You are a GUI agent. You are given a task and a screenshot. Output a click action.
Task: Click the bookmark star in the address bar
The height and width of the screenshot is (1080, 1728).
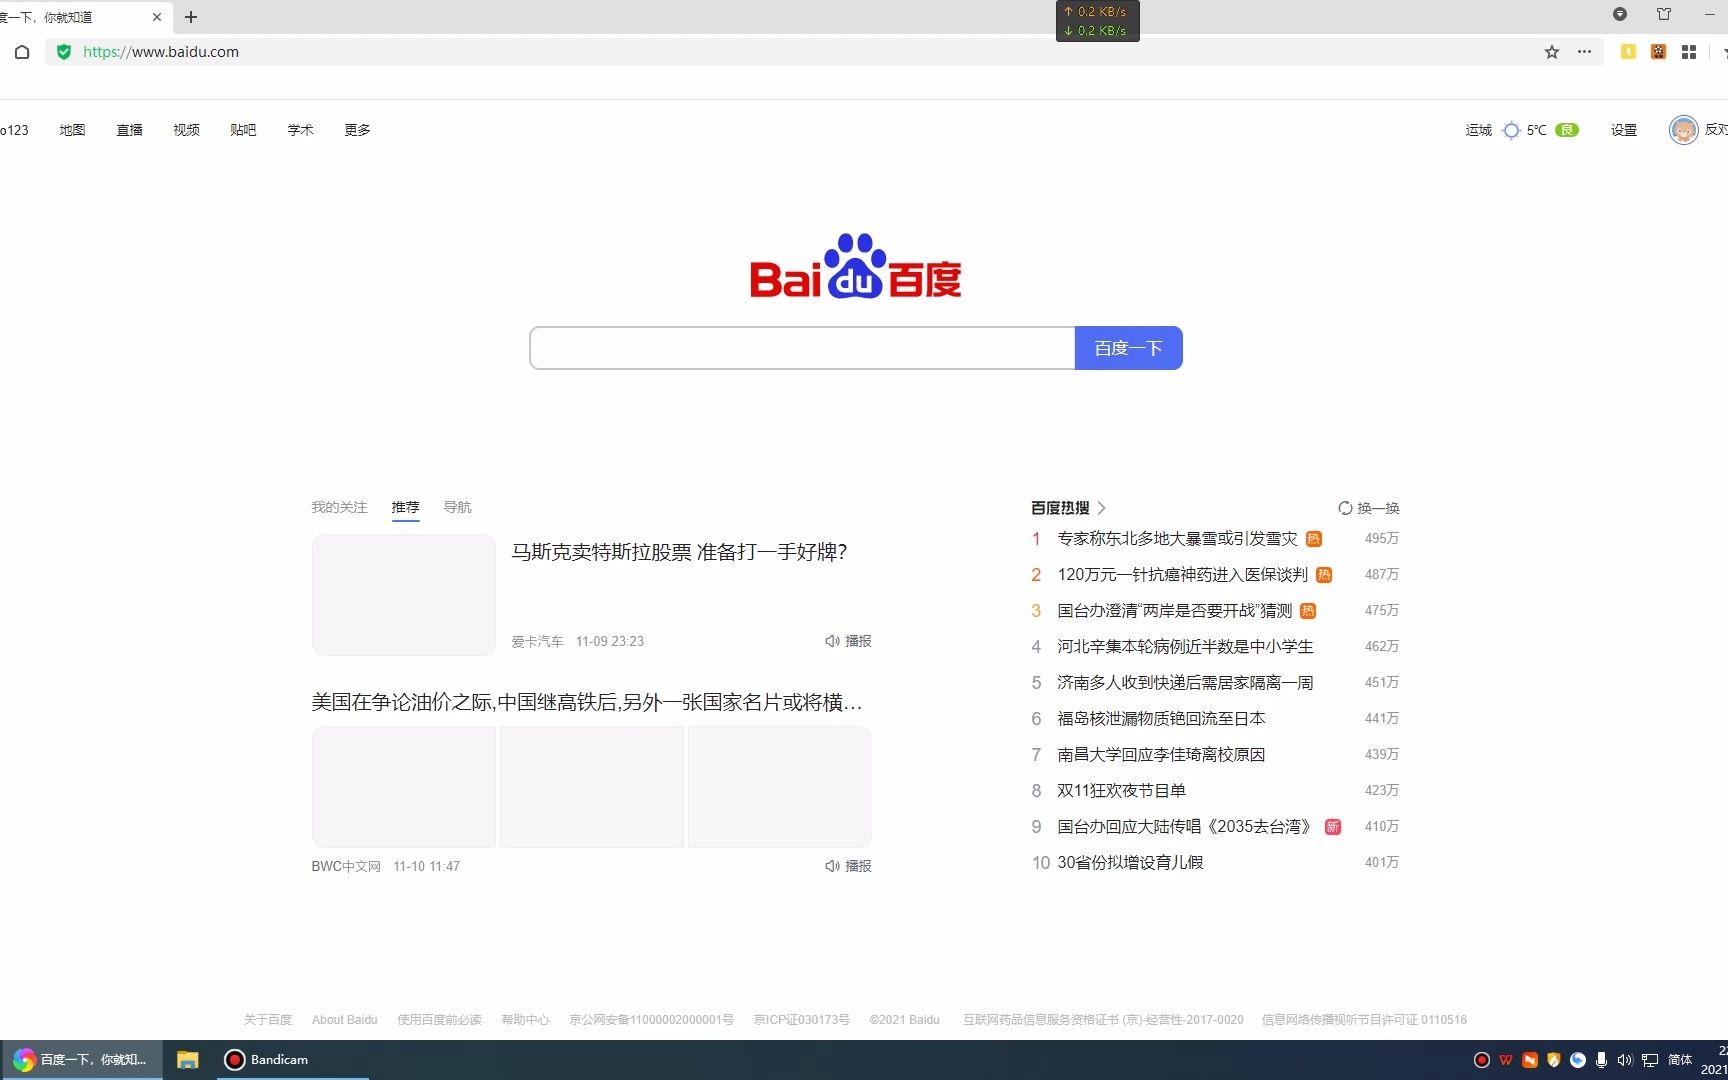(1551, 51)
